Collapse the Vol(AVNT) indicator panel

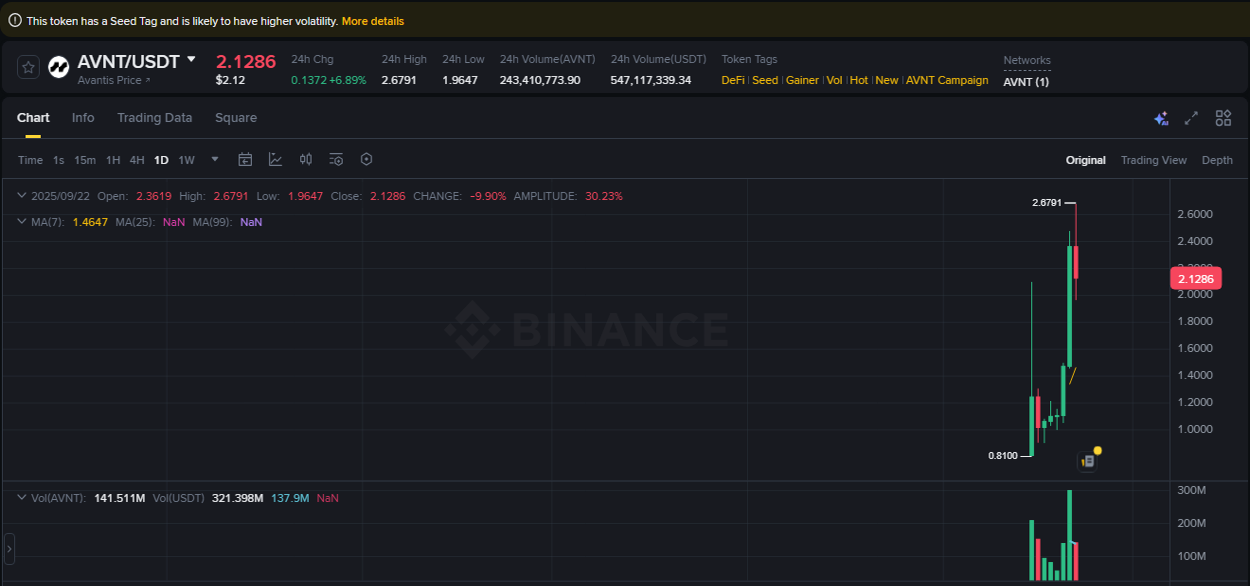click(23, 495)
